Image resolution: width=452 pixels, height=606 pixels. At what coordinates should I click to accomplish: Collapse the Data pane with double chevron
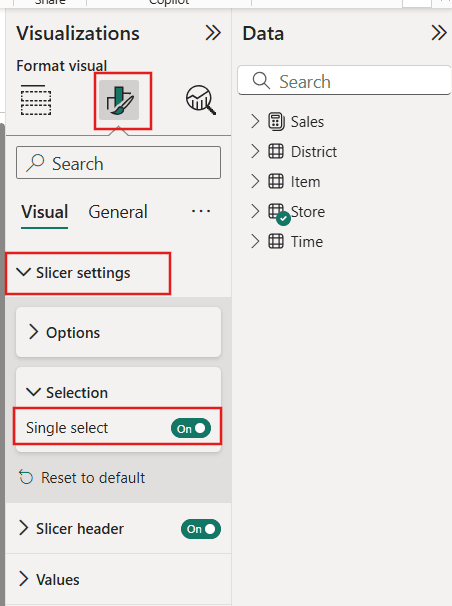(x=439, y=33)
